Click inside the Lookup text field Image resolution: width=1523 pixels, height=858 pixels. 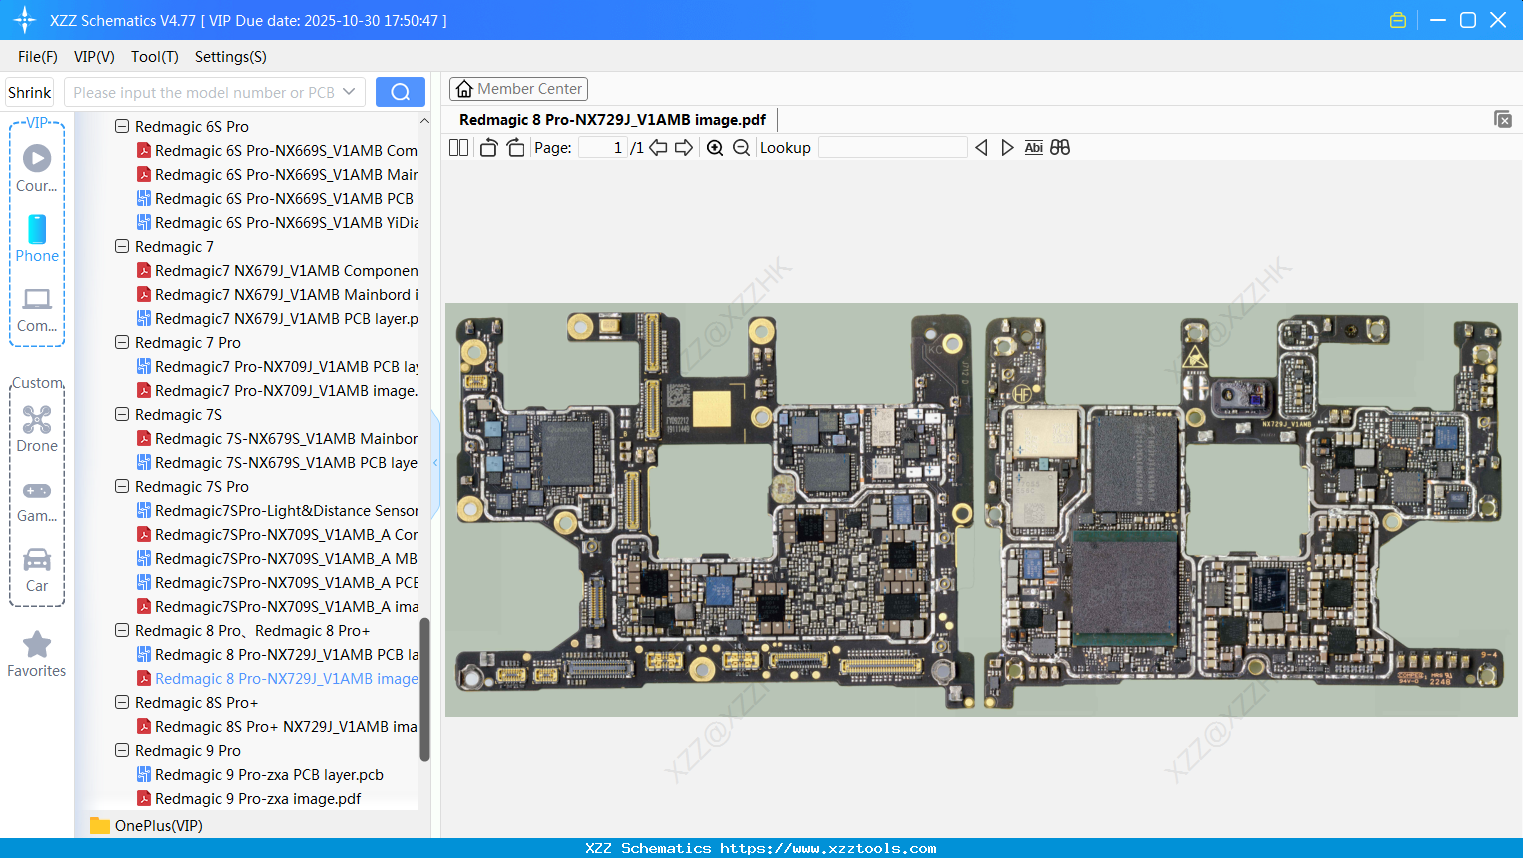pyautogui.click(x=892, y=147)
